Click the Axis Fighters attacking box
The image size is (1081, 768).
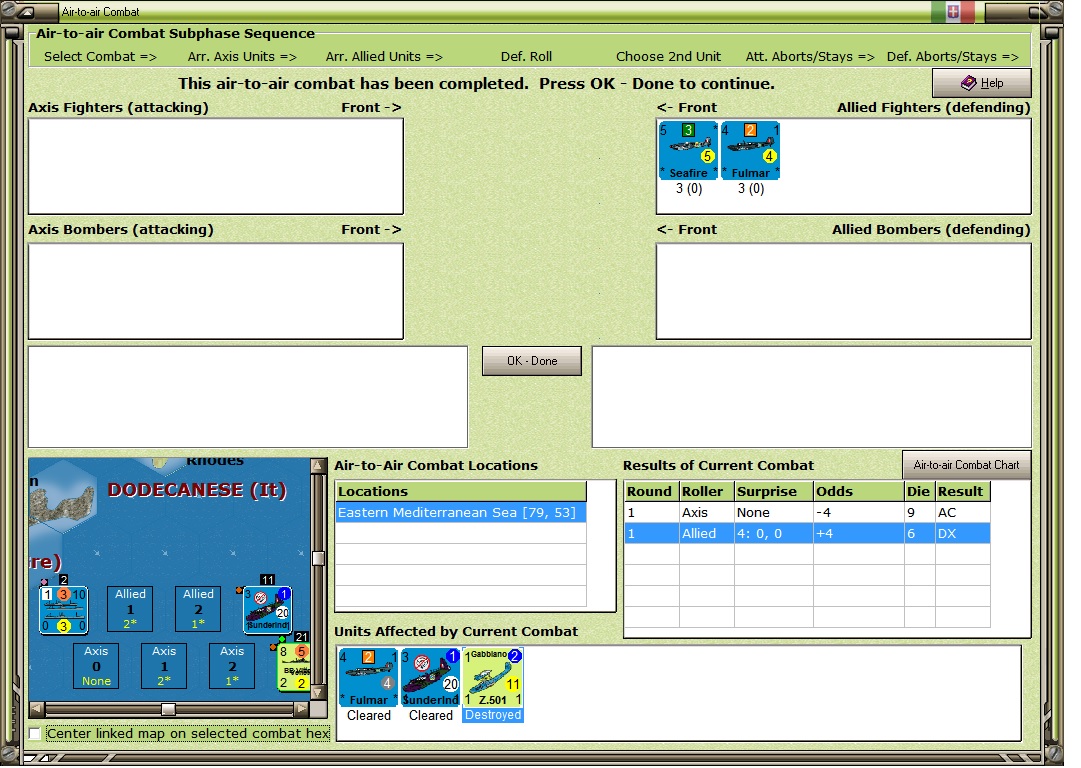pos(216,166)
